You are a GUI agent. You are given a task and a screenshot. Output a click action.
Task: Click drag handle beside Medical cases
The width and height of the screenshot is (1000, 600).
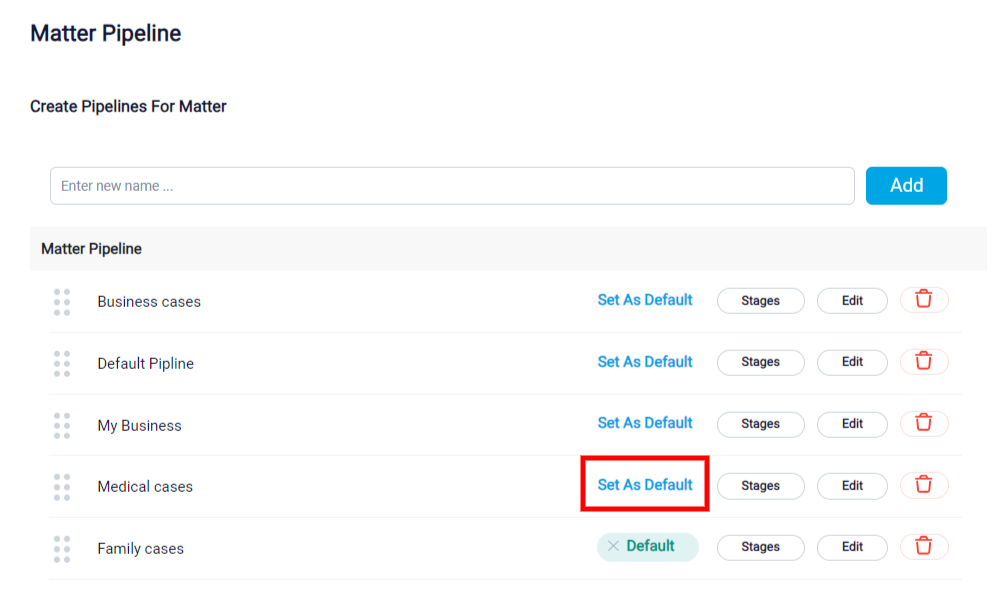pos(62,487)
